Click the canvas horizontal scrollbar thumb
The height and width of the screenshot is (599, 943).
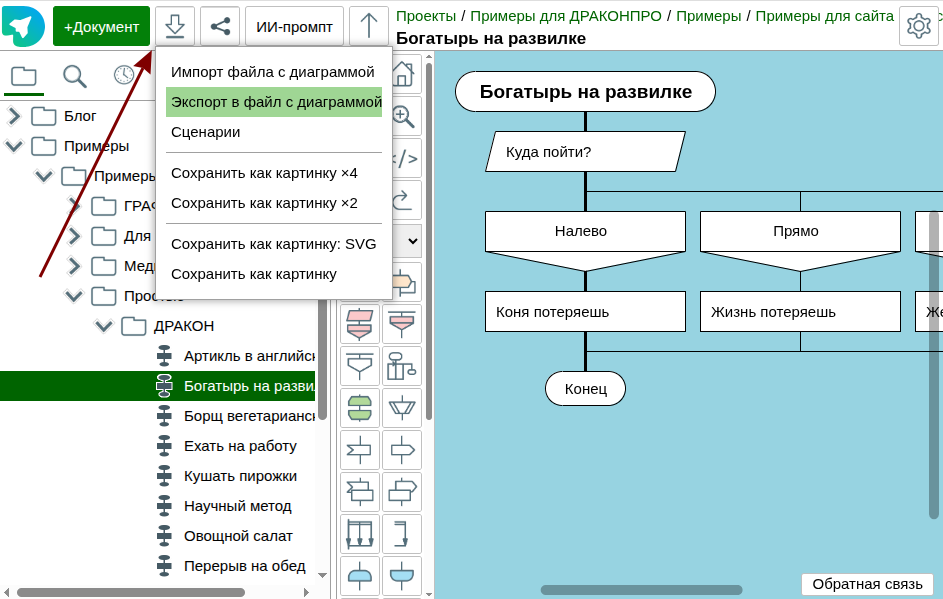tap(641, 590)
